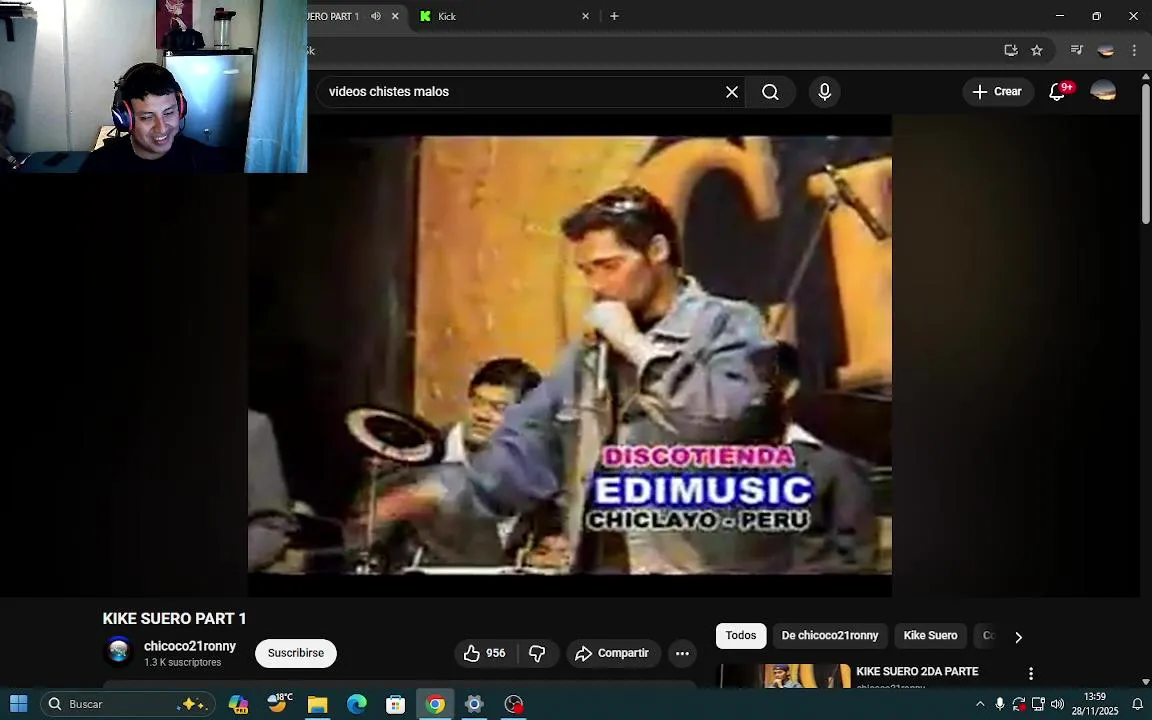This screenshot has height=720, width=1152.
Task: Show more filter chips with right arrow
Action: tap(1018, 637)
